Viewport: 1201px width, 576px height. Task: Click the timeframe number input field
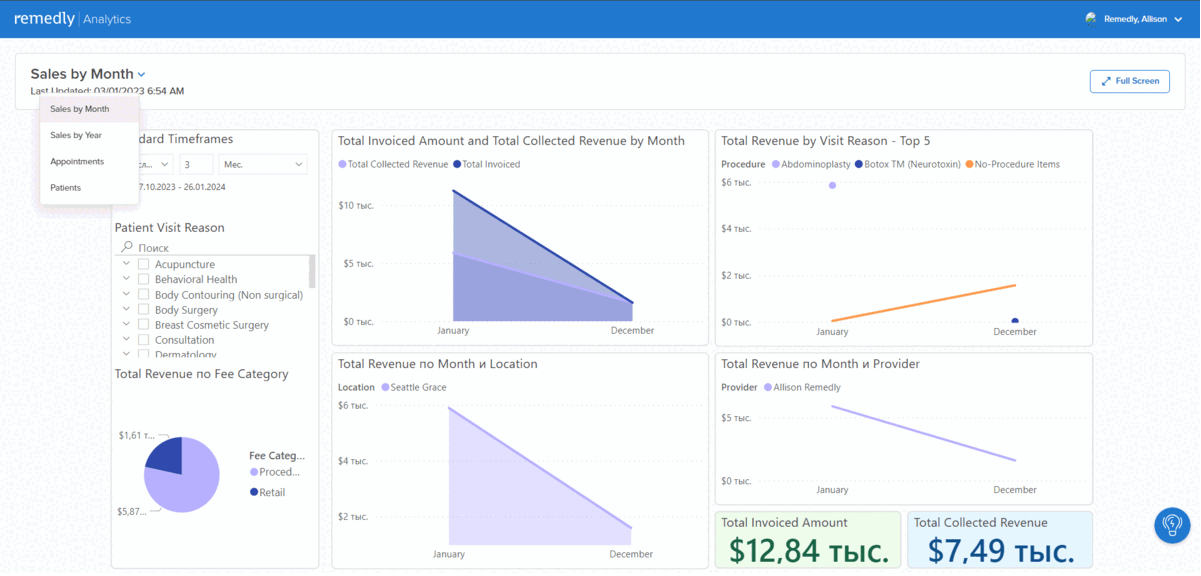196,164
